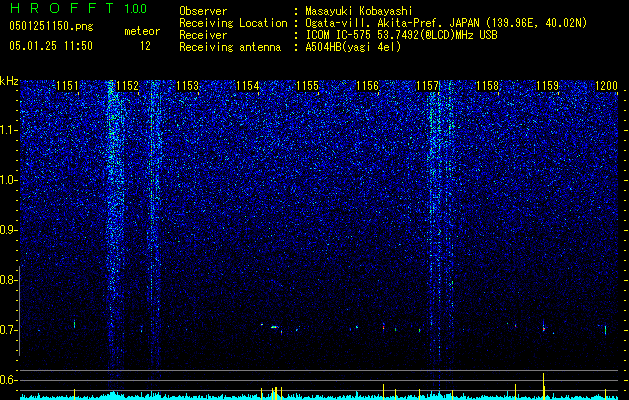Click the 1151 time marker
The height and width of the screenshot is (400, 629).
coord(67,86)
